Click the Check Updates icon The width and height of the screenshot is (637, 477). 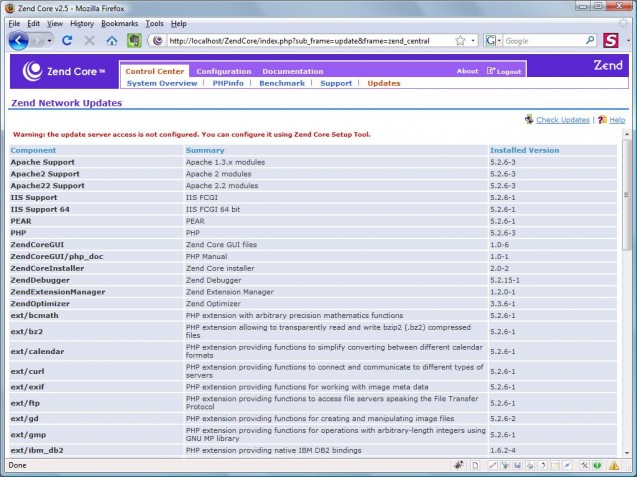click(x=529, y=119)
